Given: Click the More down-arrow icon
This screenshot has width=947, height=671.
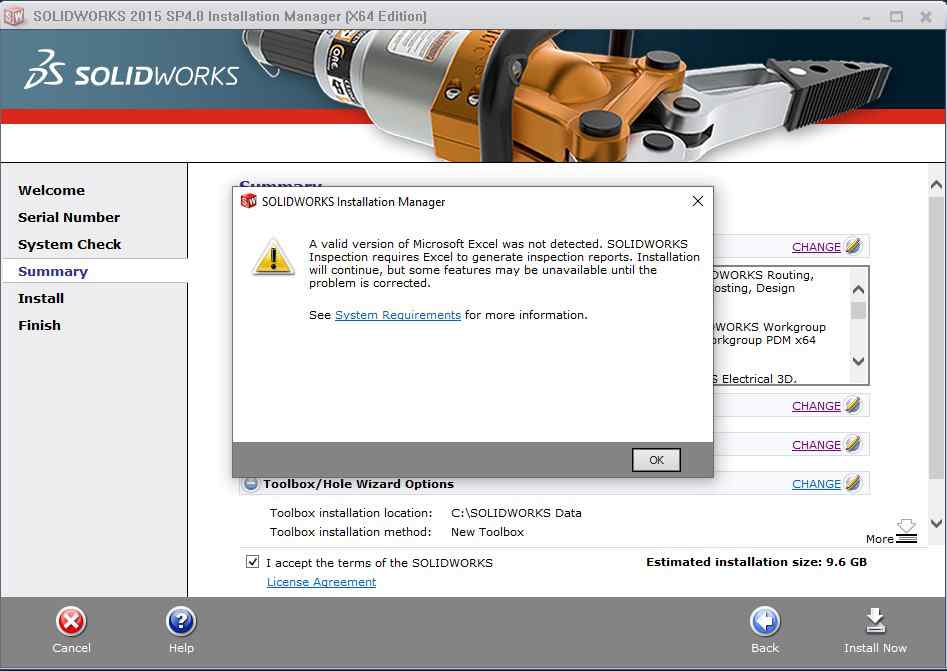Looking at the screenshot, I should pos(906,528).
